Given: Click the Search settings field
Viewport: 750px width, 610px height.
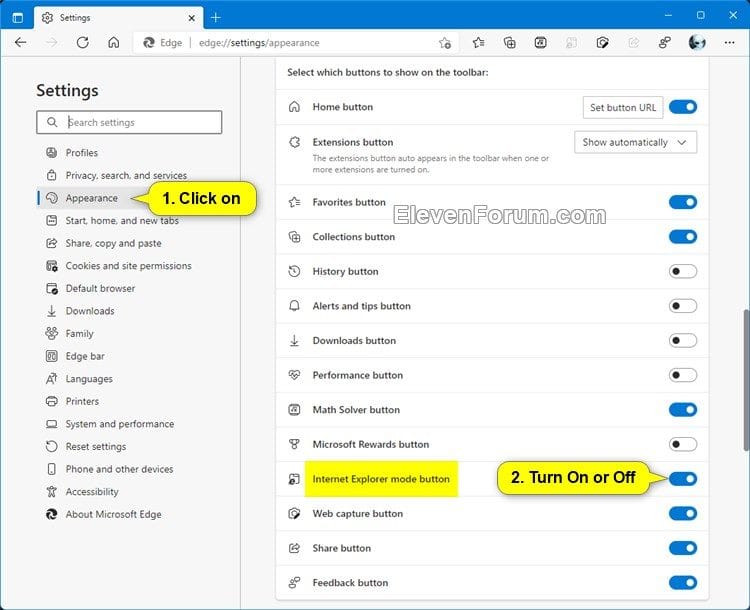Looking at the screenshot, I should click(x=129, y=122).
